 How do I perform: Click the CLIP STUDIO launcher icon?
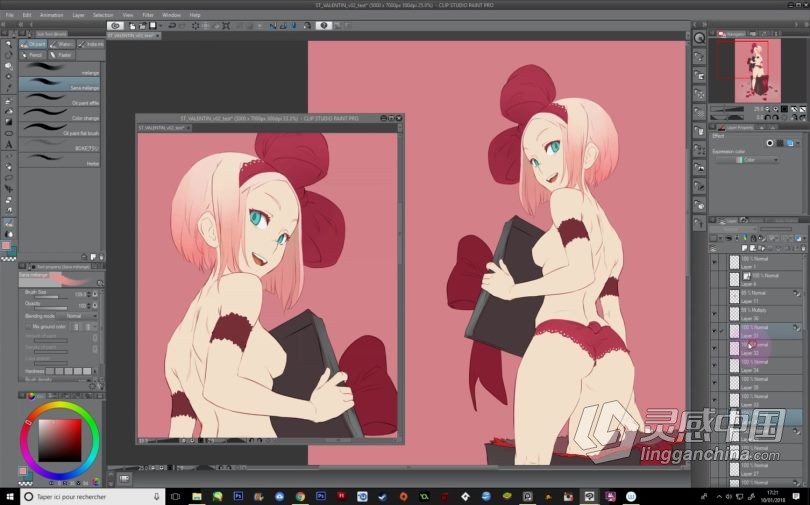coord(115,25)
